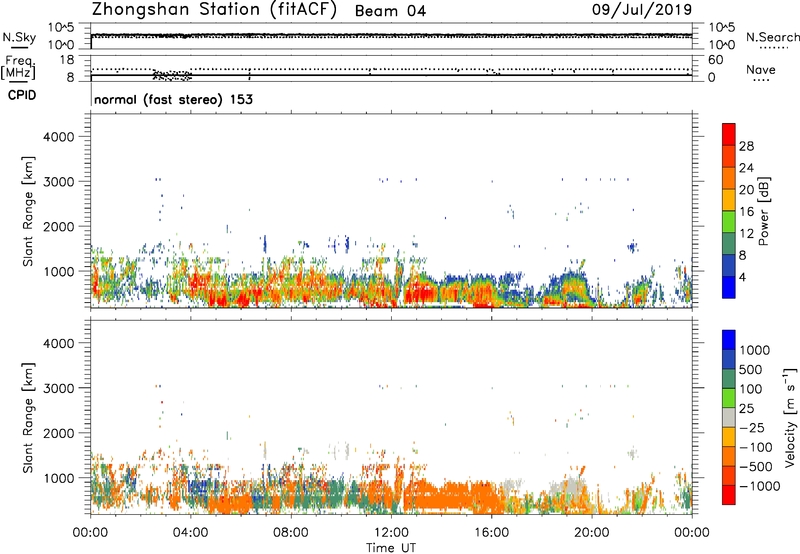The height and width of the screenshot is (554, 800).
Task: Select the N.Search legend label
Action: [x=772, y=37]
